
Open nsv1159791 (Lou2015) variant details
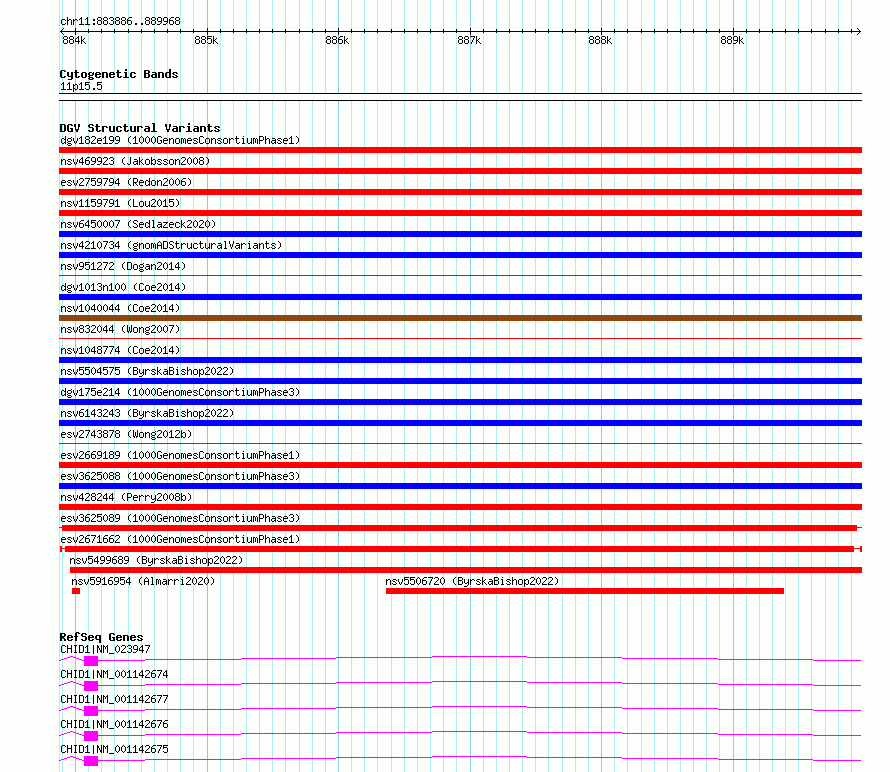click(120, 203)
